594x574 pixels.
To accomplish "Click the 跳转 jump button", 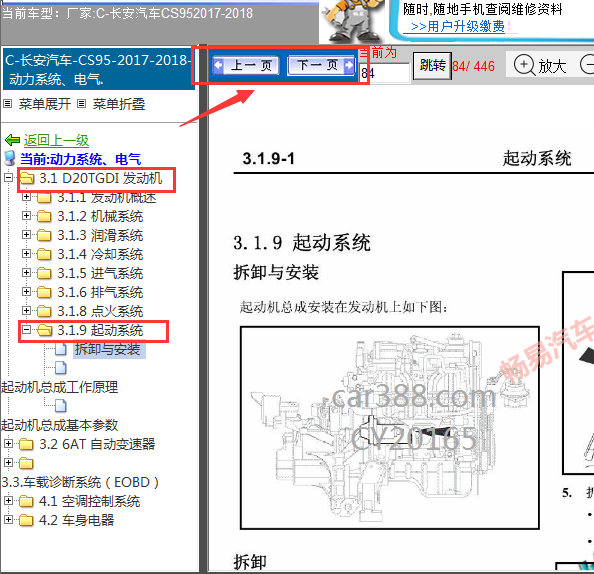I will (x=432, y=66).
